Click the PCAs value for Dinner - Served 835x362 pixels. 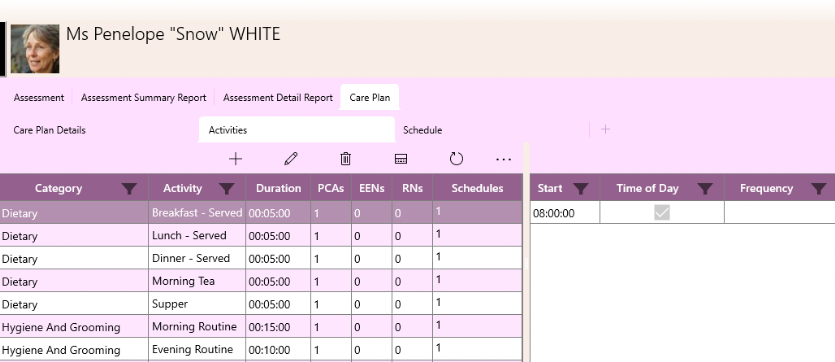[331, 259]
